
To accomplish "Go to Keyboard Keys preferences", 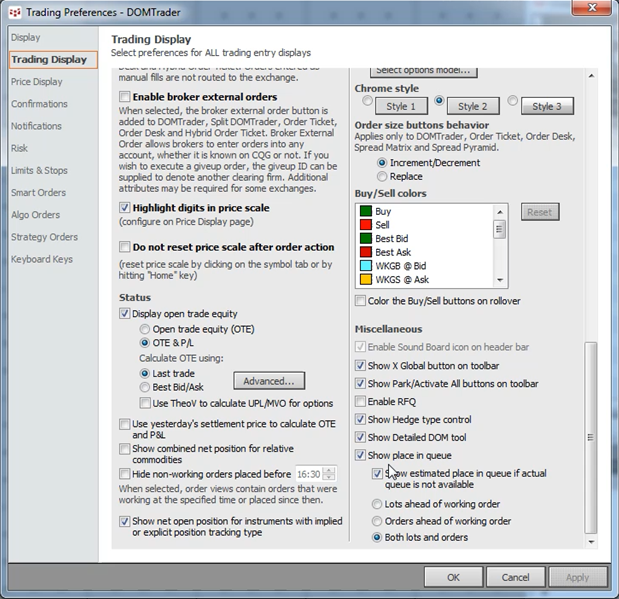I will tap(42, 259).
